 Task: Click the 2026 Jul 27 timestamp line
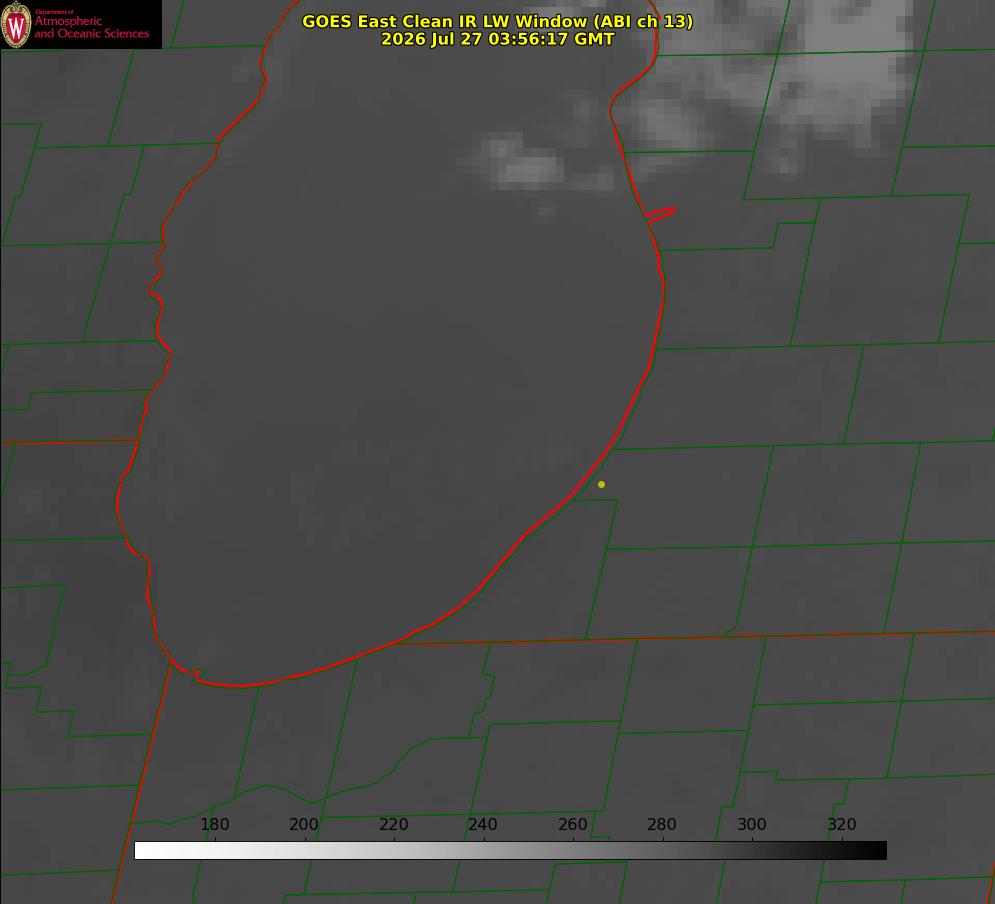[x=498, y=39]
